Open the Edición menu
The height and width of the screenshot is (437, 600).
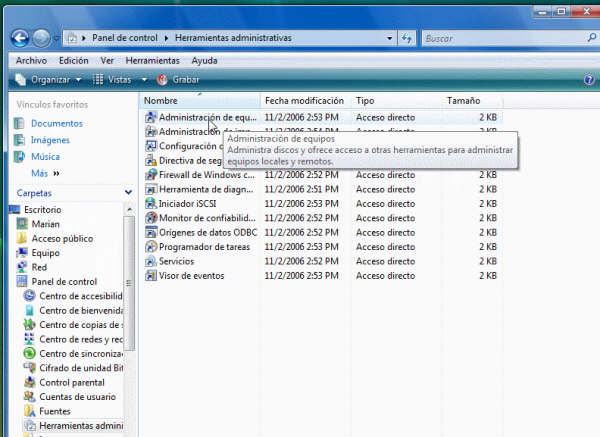click(73, 60)
